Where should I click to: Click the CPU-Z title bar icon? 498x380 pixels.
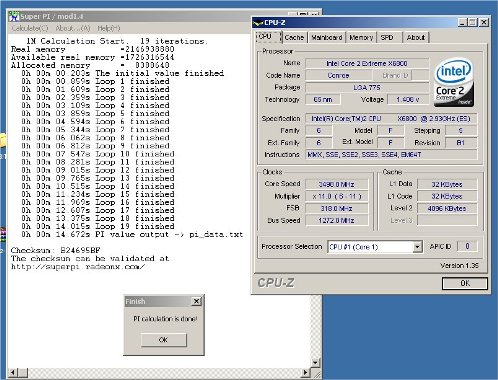[258, 23]
